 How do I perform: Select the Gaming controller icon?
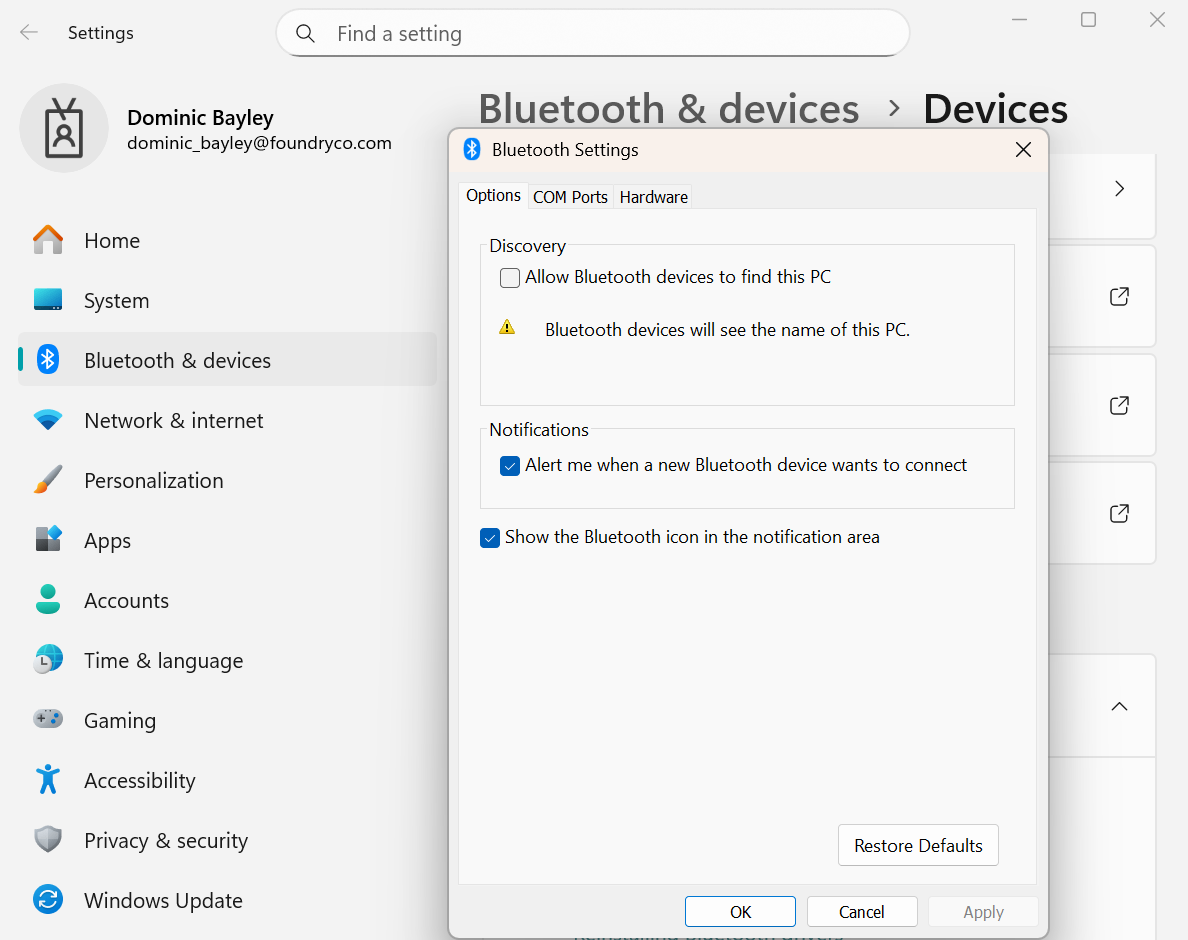tap(47, 720)
